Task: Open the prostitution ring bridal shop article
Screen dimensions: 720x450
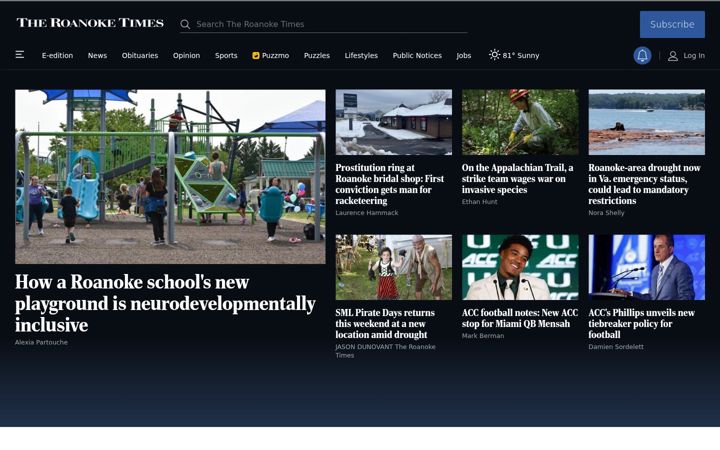Action: pyautogui.click(x=389, y=184)
